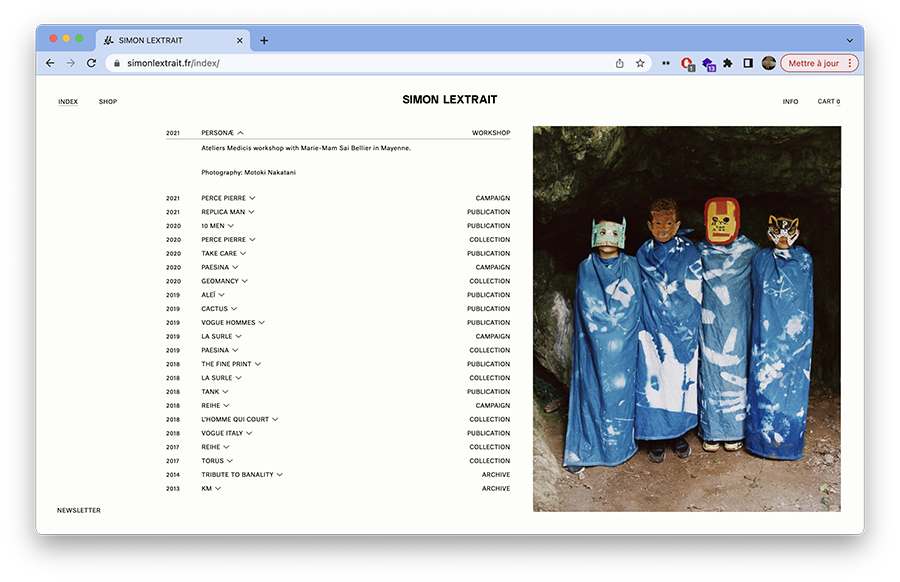This screenshot has height=582, width=900.
Task: Open the INDEX navigation link
Action: point(68,102)
